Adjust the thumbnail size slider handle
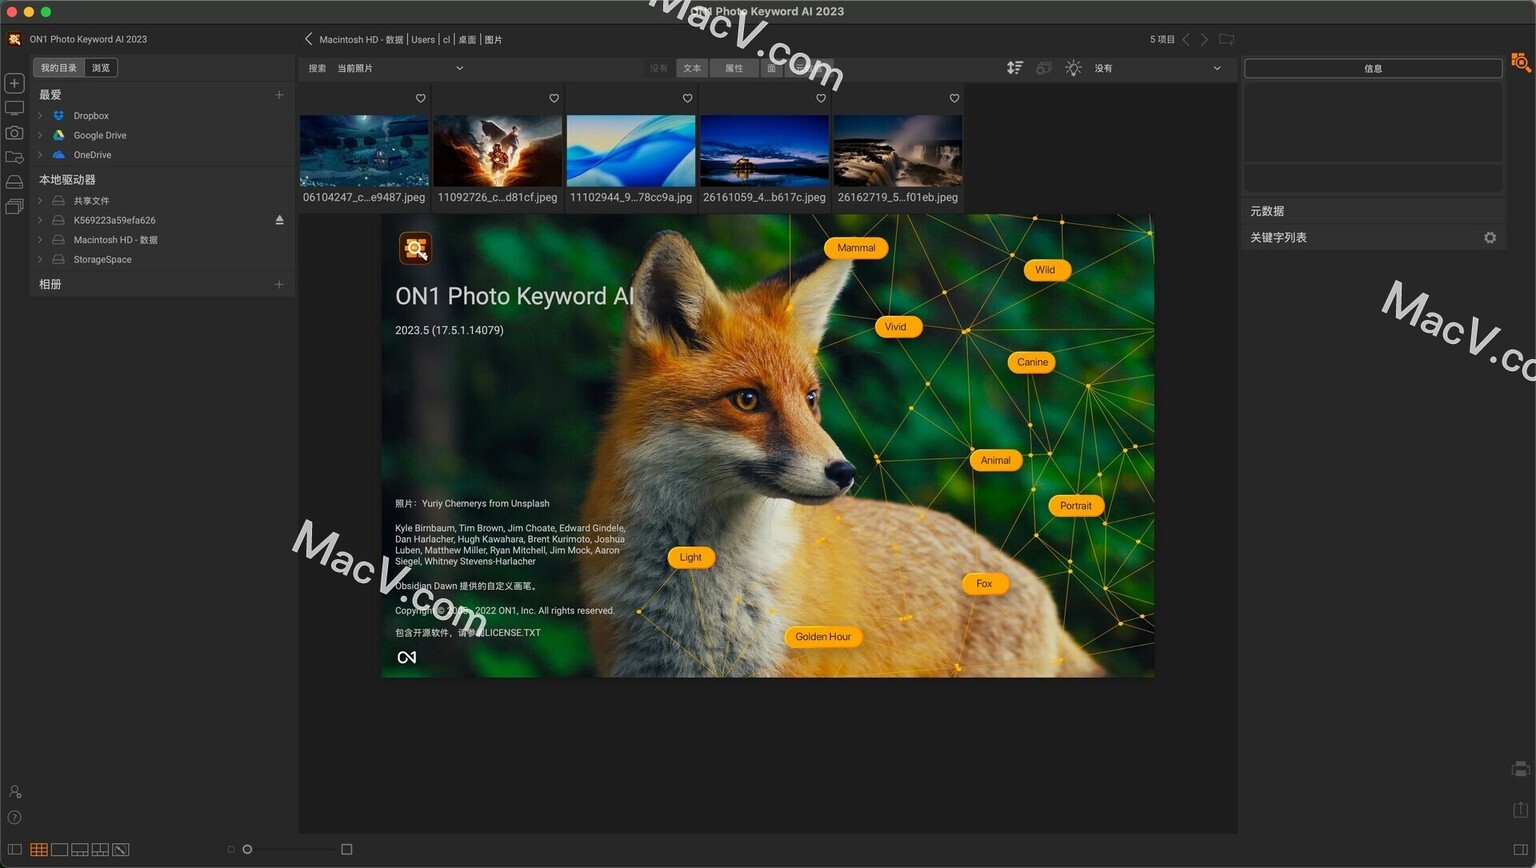Viewport: 1536px width, 868px height. (x=247, y=850)
